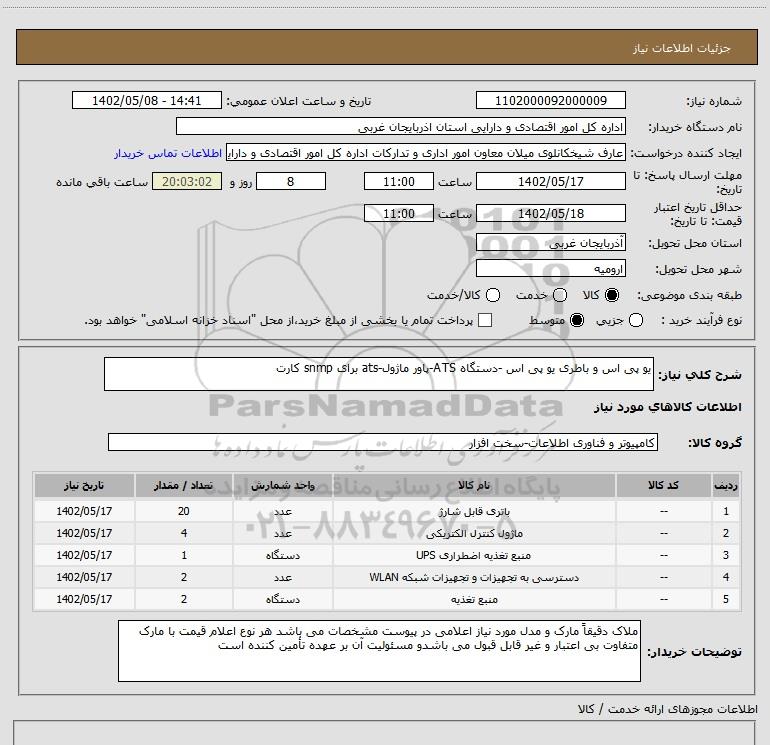Screen dimensions: 770x745
Task: Click the تاریخ نیاز column header
Action: pos(84,485)
